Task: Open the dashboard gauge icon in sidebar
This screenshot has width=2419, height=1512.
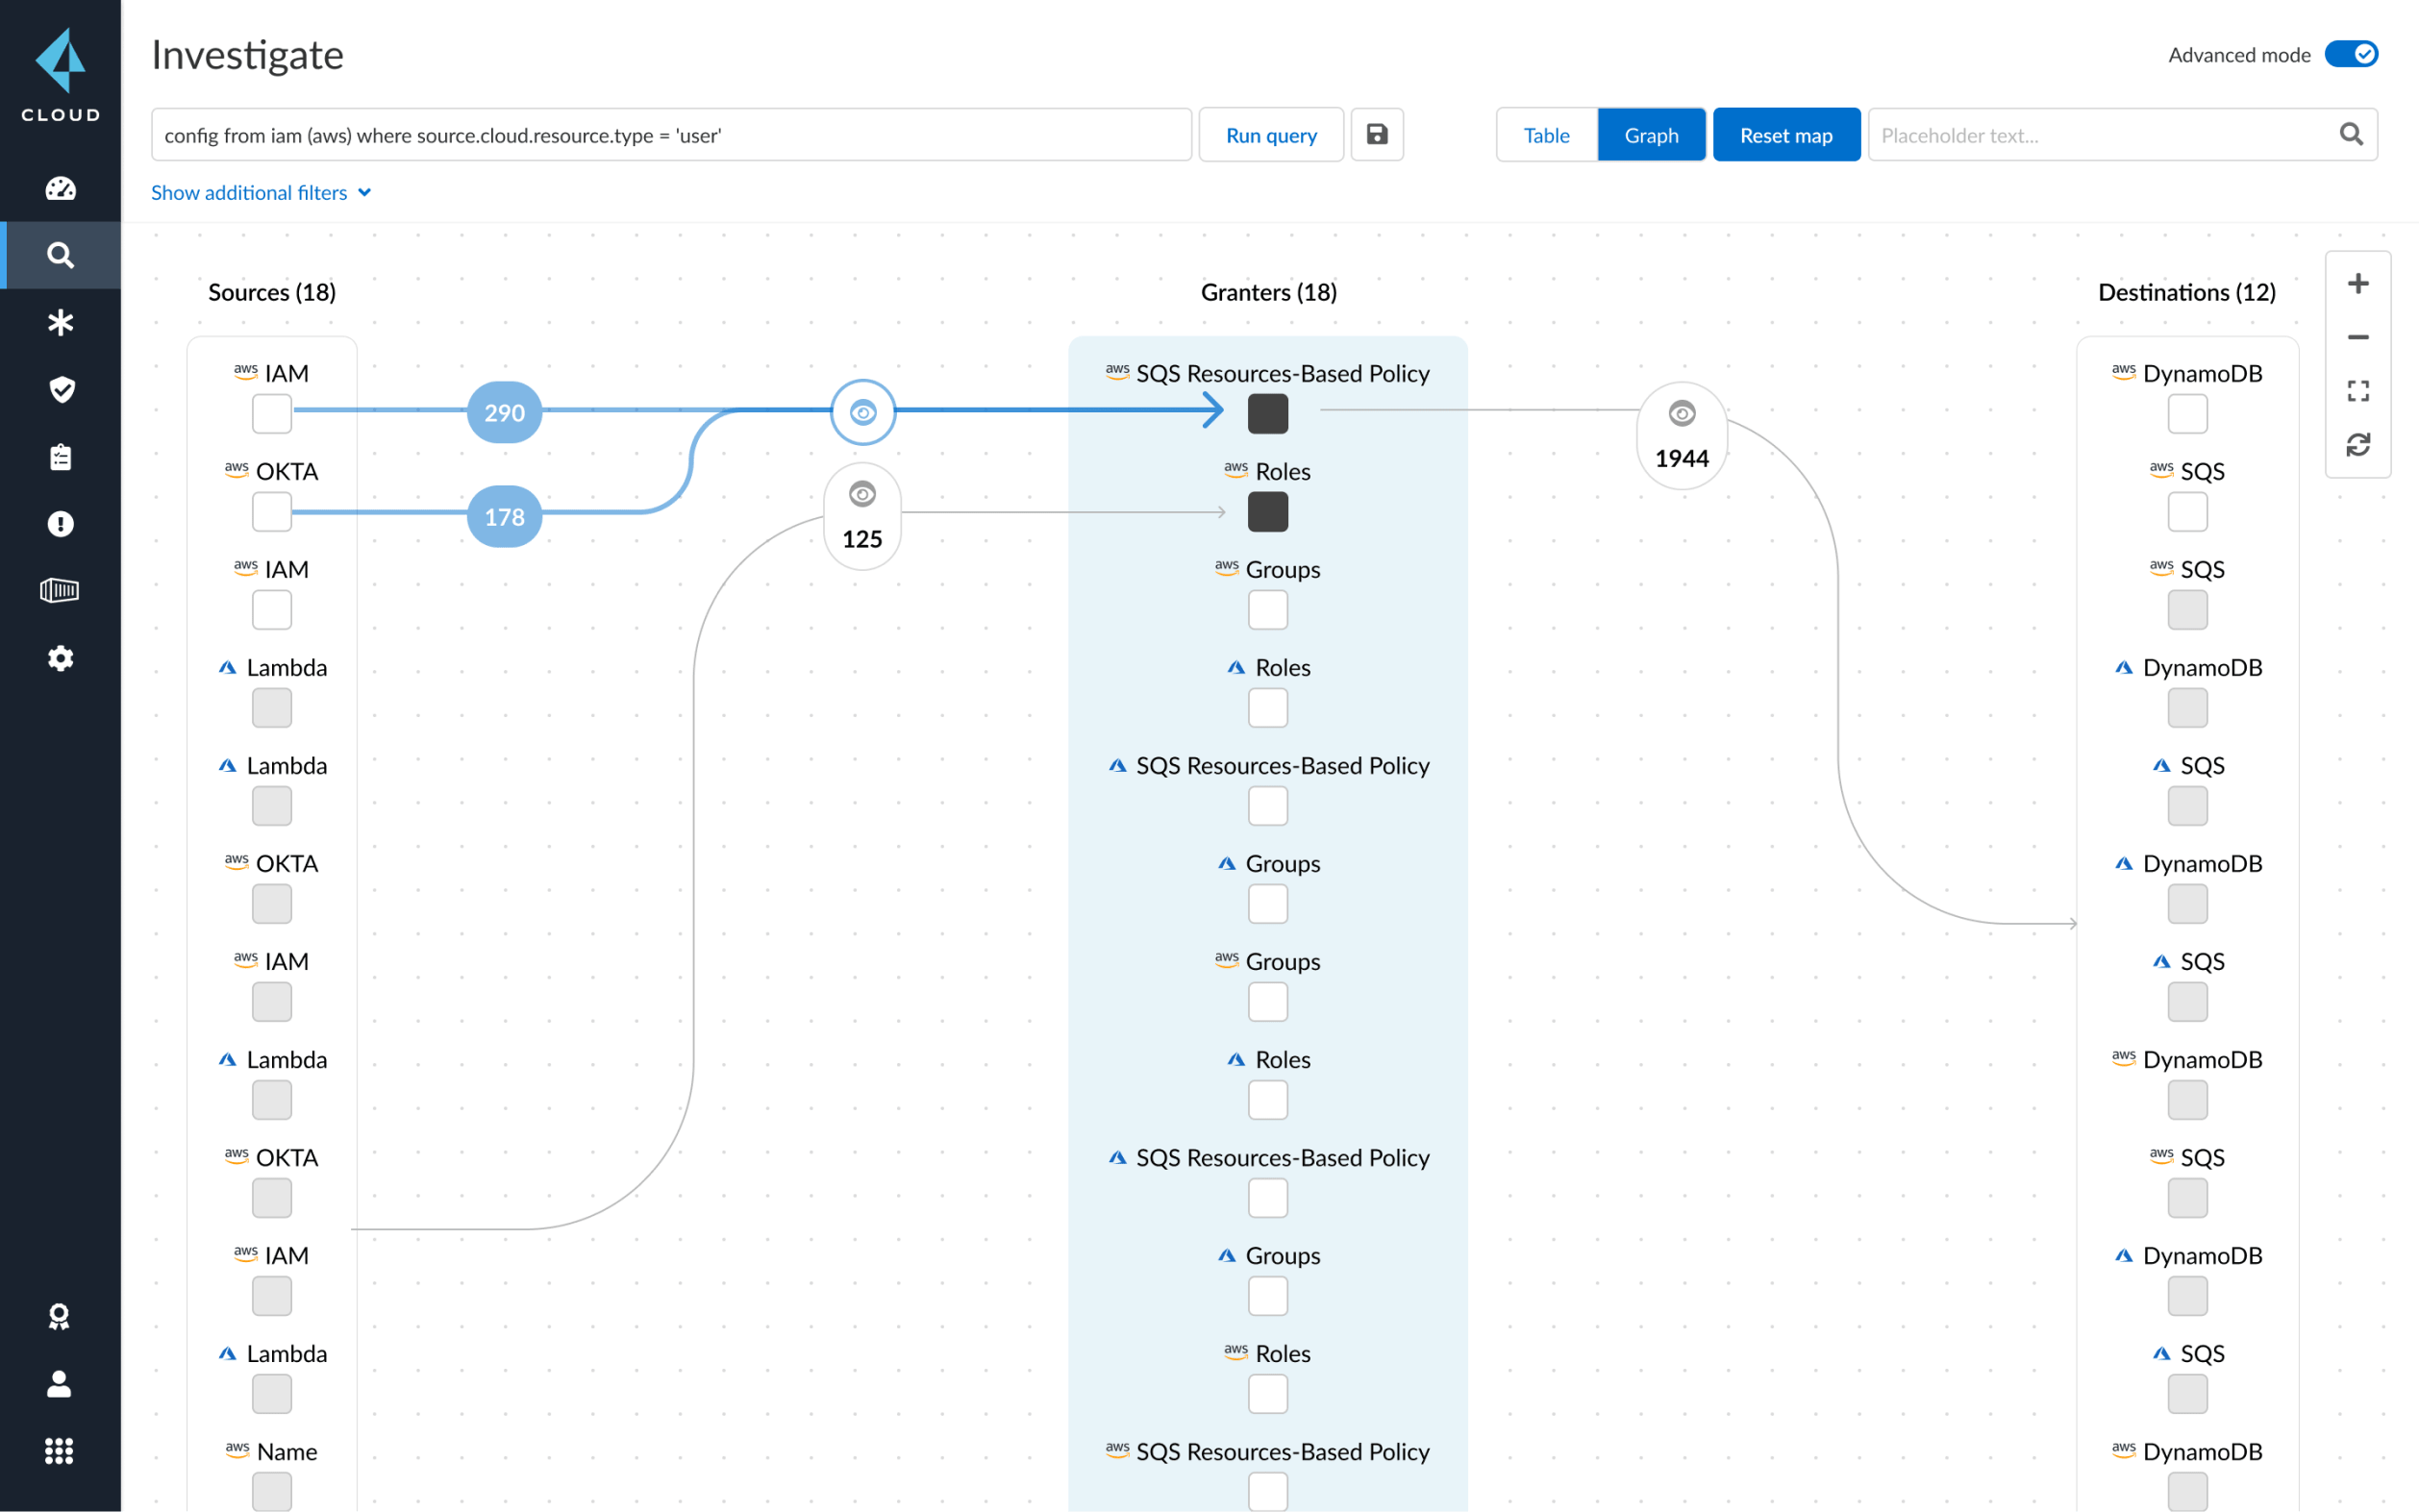Action: (60, 188)
